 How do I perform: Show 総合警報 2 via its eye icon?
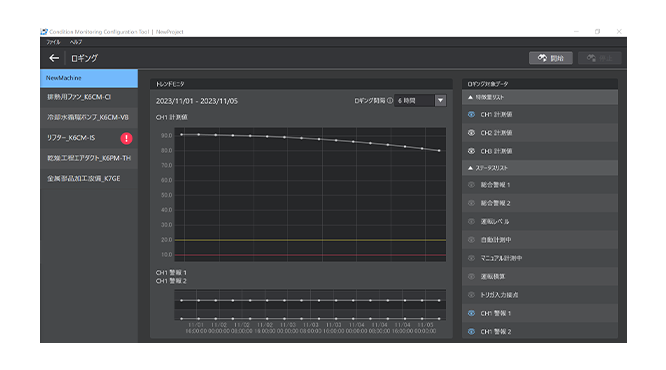471,203
